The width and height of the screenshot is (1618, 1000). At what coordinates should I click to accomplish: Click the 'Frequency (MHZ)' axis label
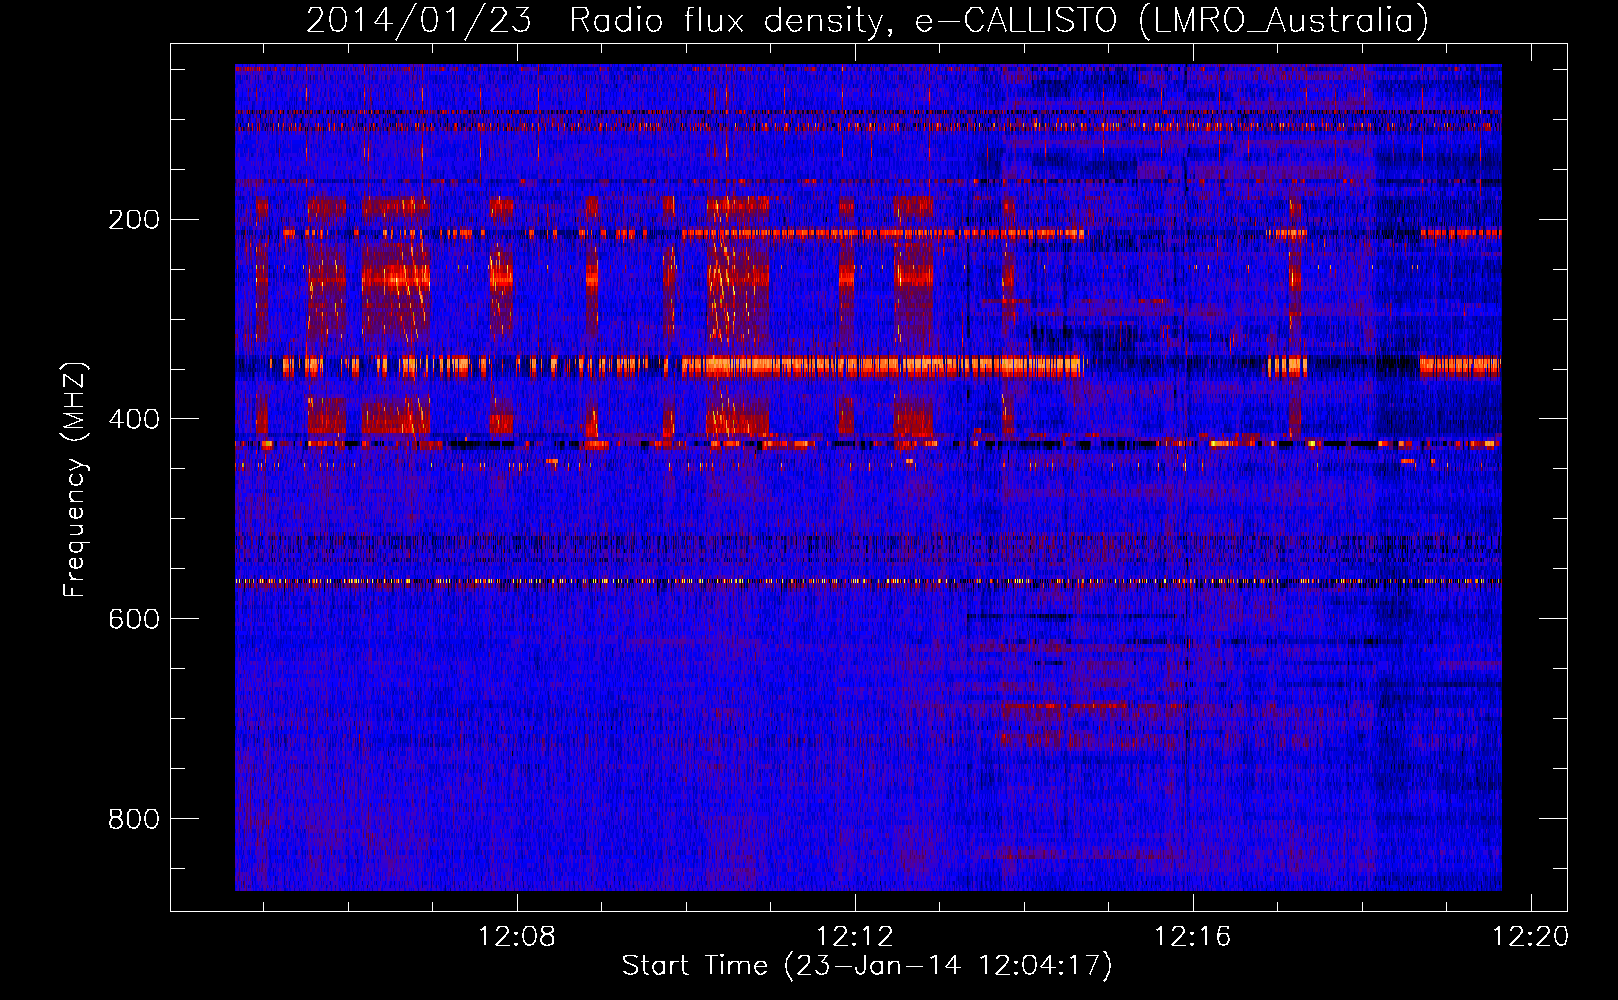click(75, 479)
